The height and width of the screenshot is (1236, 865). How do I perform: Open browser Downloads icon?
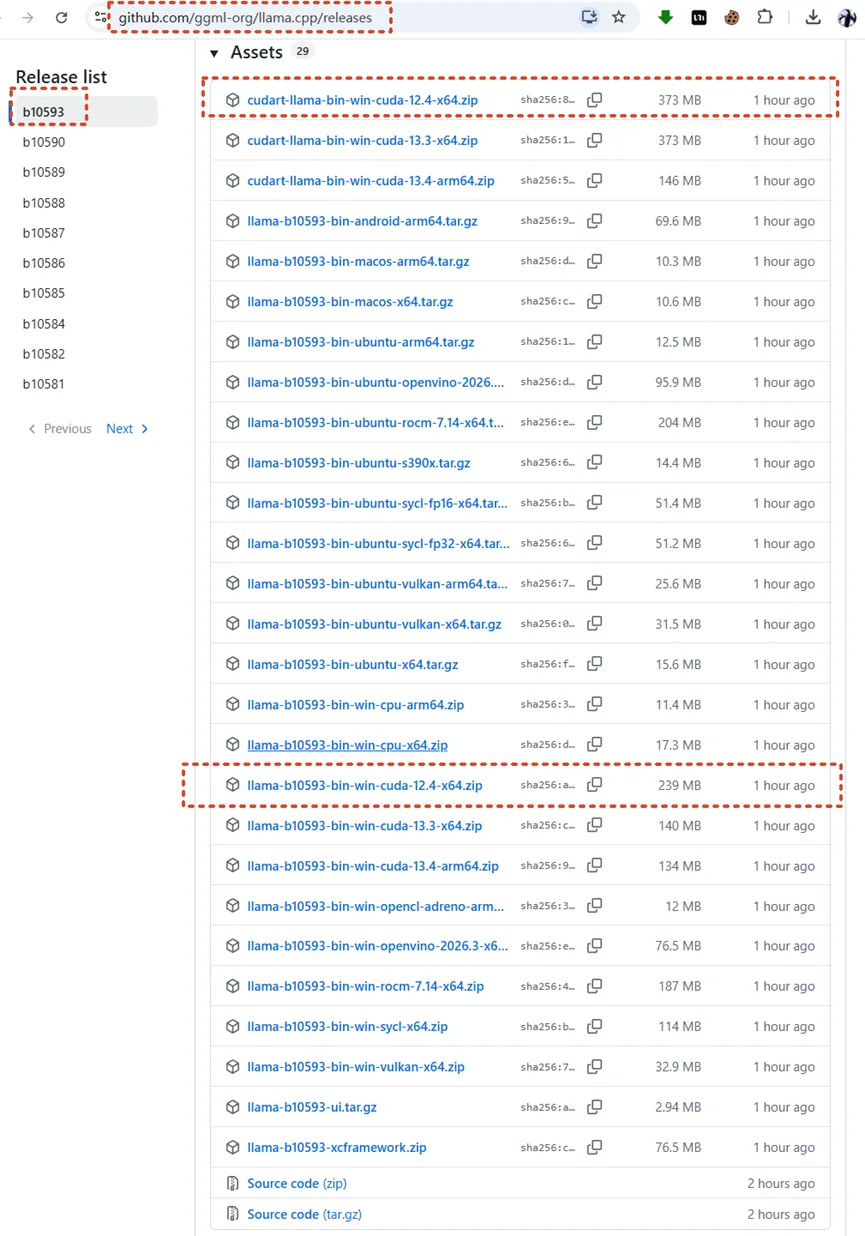pyautogui.click(x=813, y=17)
